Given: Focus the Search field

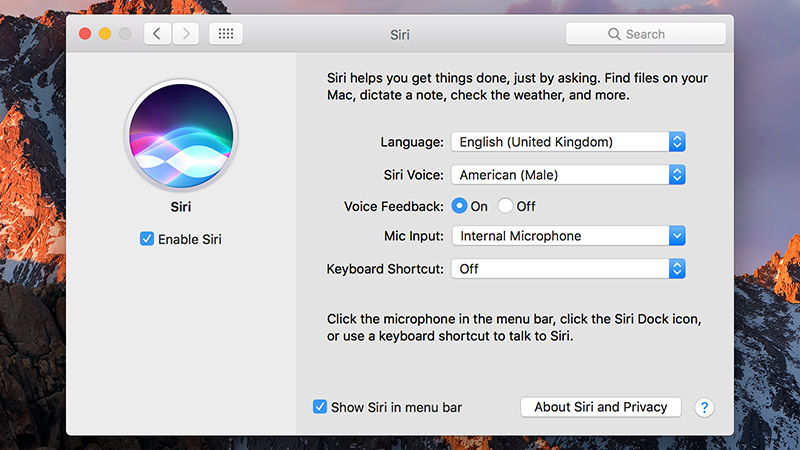Looking at the screenshot, I should click(x=645, y=34).
